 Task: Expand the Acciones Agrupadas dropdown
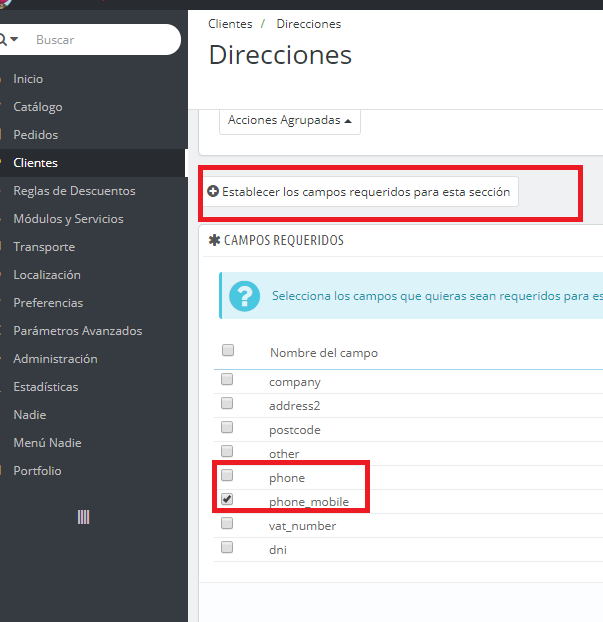click(x=290, y=121)
